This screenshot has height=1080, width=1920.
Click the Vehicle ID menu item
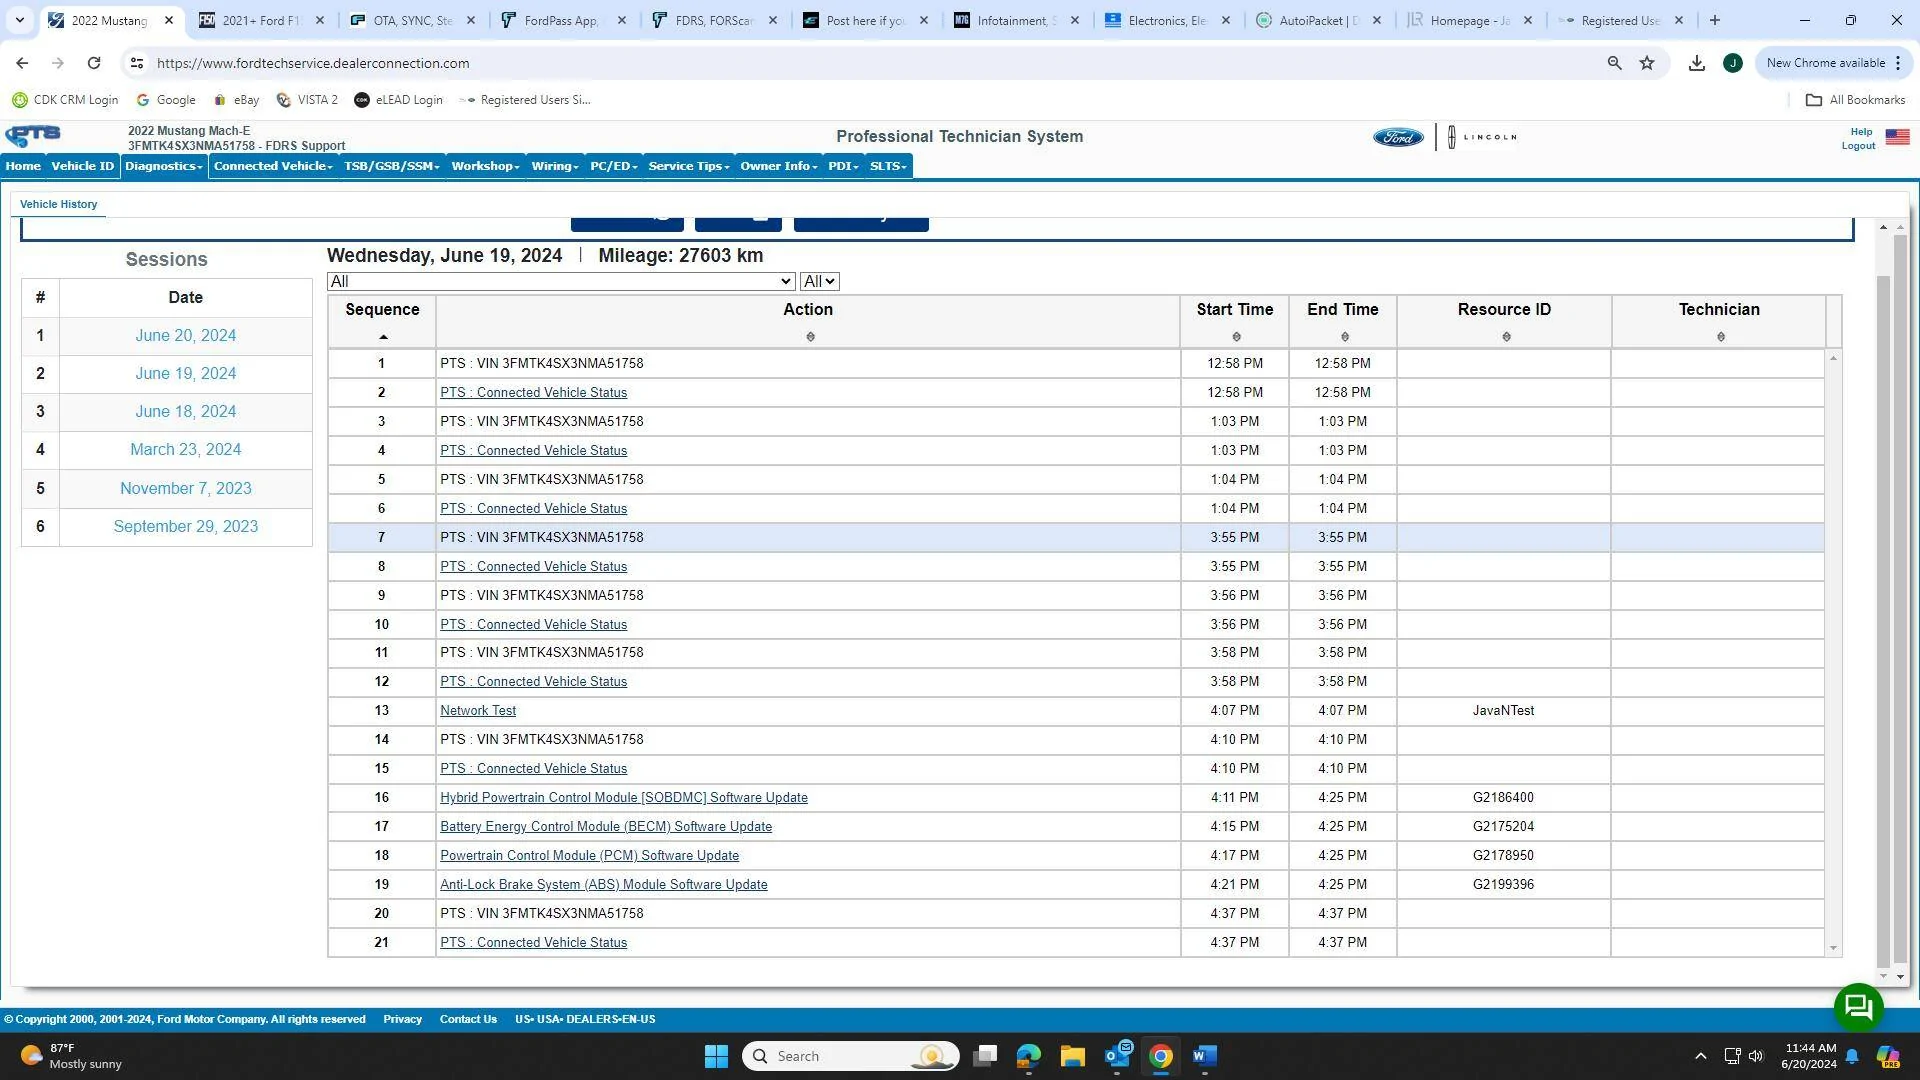tap(83, 166)
